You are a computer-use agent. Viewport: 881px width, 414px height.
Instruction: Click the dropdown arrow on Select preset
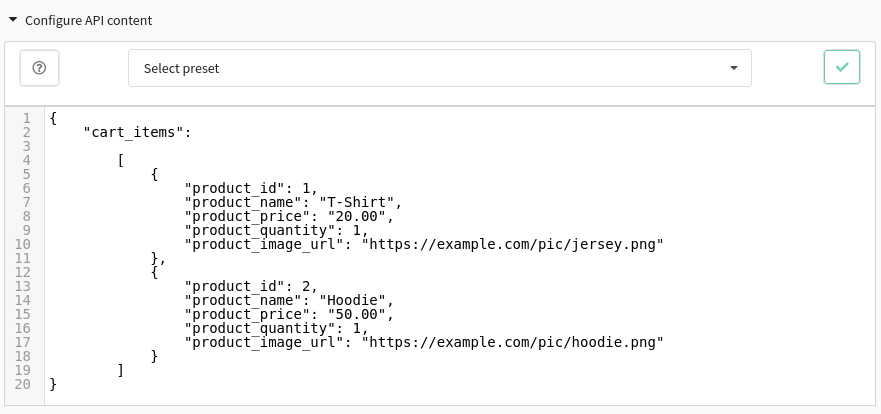point(733,68)
